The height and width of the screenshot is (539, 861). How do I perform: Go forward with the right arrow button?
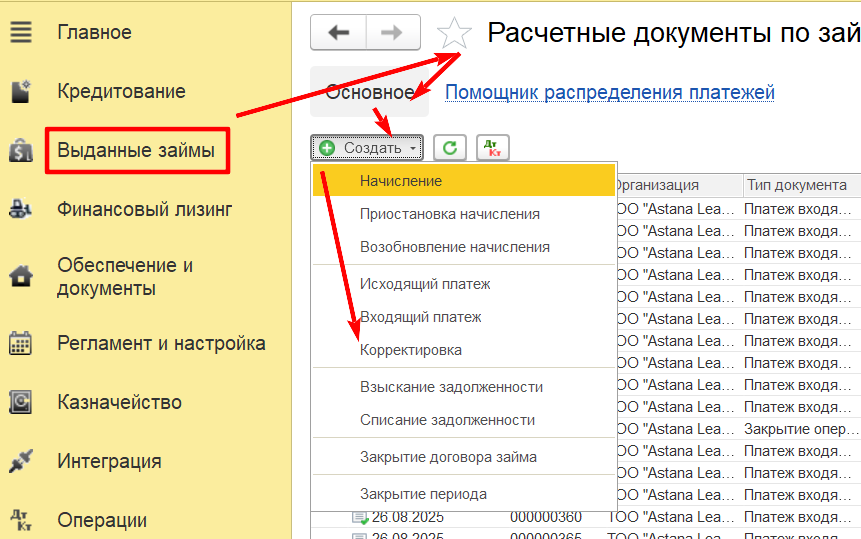click(x=393, y=33)
